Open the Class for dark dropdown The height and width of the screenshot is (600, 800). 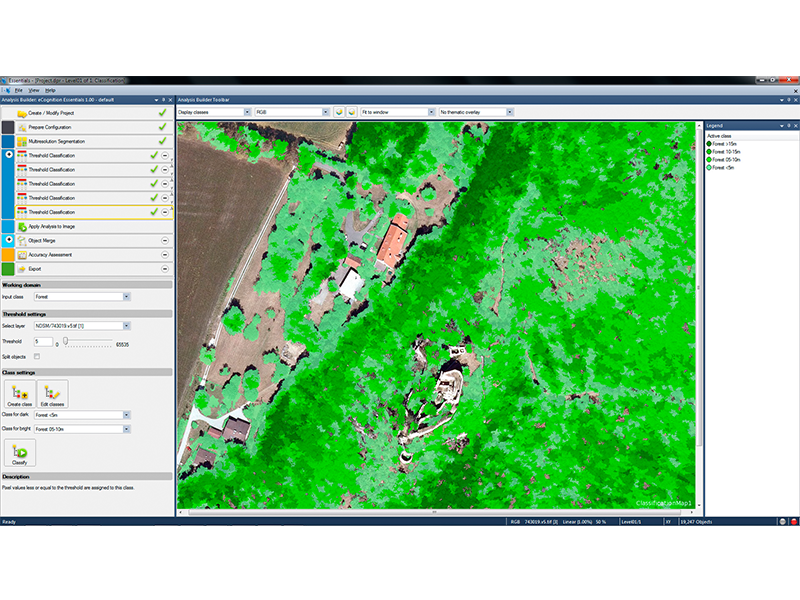click(x=126, y=414)
